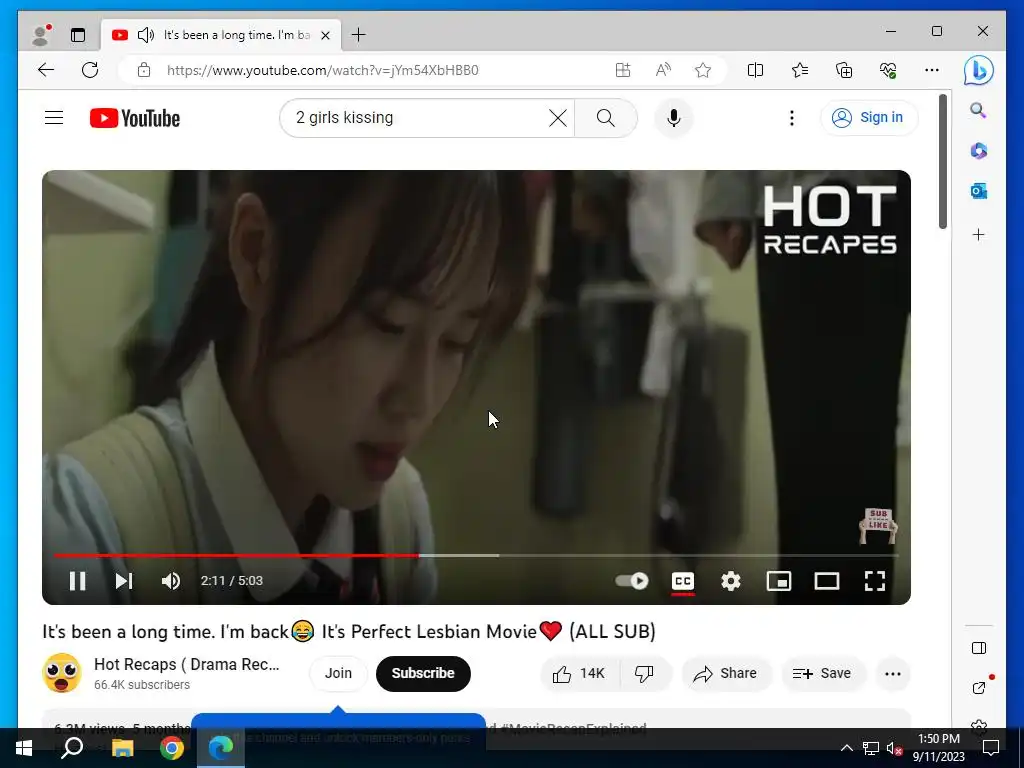Open tab actions menu icon
1024x768 pixels.
(78, 35)
